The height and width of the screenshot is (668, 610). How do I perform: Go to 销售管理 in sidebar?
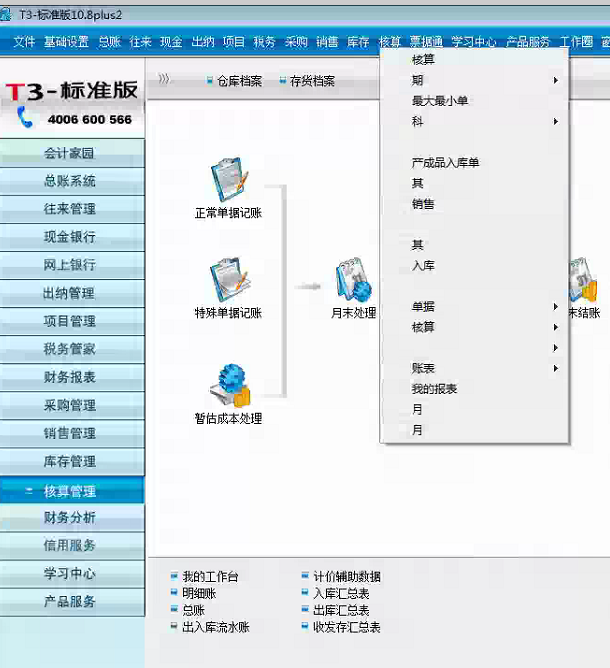(72, 433)
